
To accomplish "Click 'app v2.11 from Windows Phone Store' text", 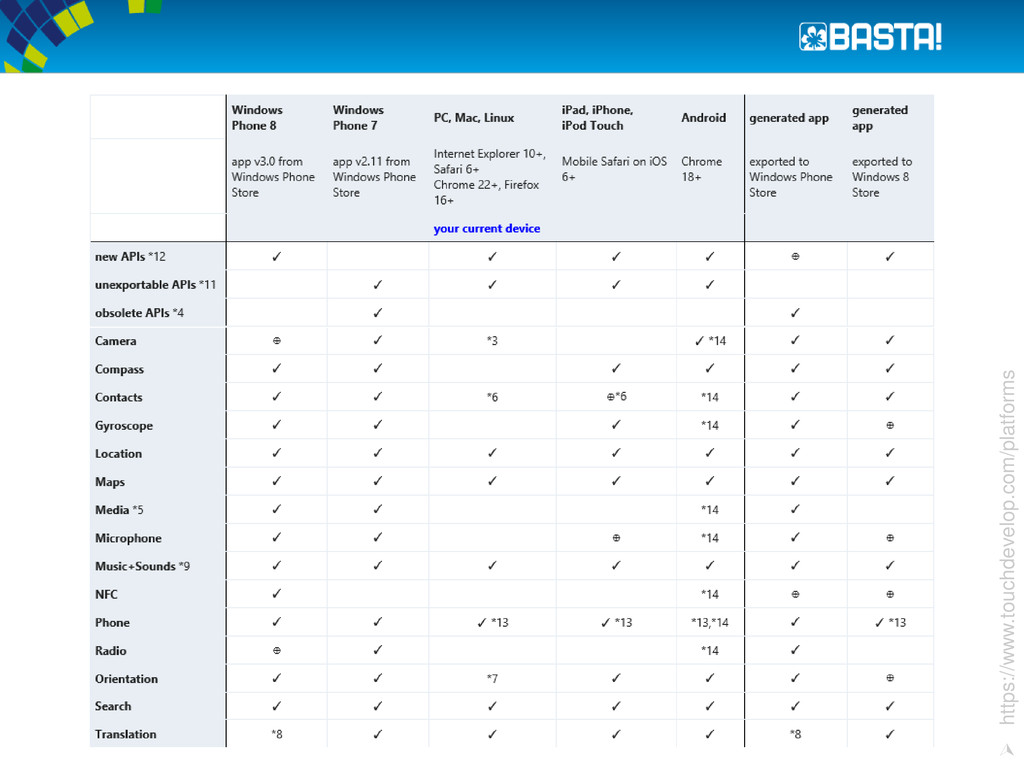I will (374, 177).
